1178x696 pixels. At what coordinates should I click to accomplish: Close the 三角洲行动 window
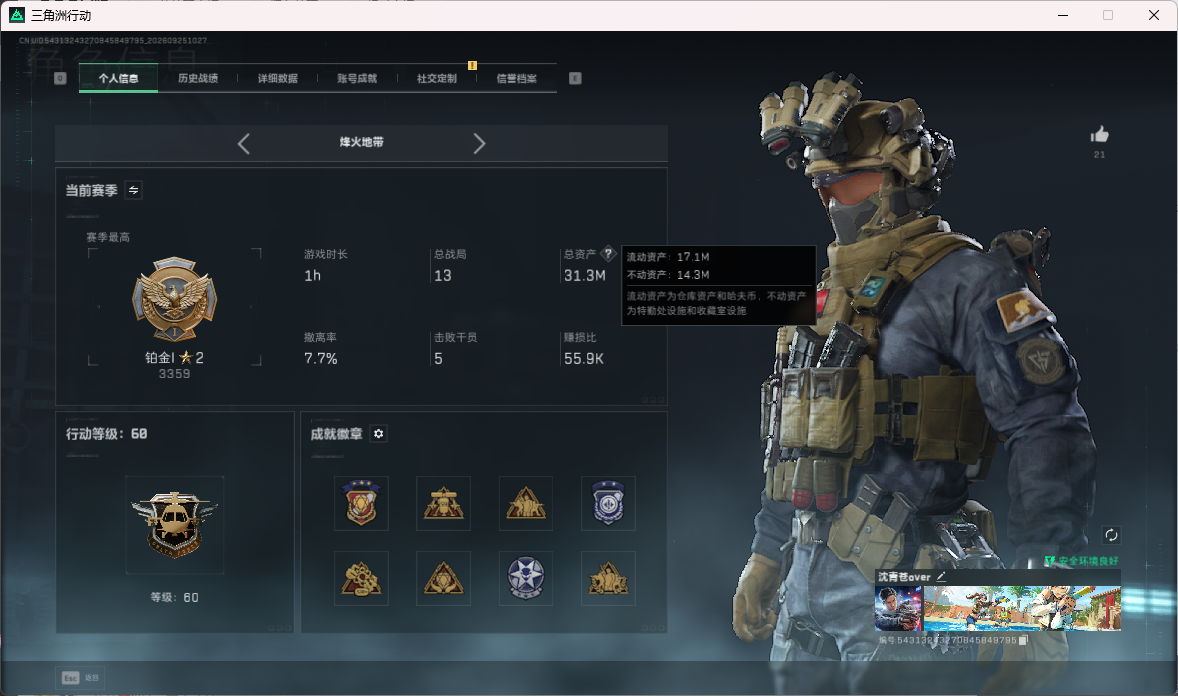click(1154, 15)
